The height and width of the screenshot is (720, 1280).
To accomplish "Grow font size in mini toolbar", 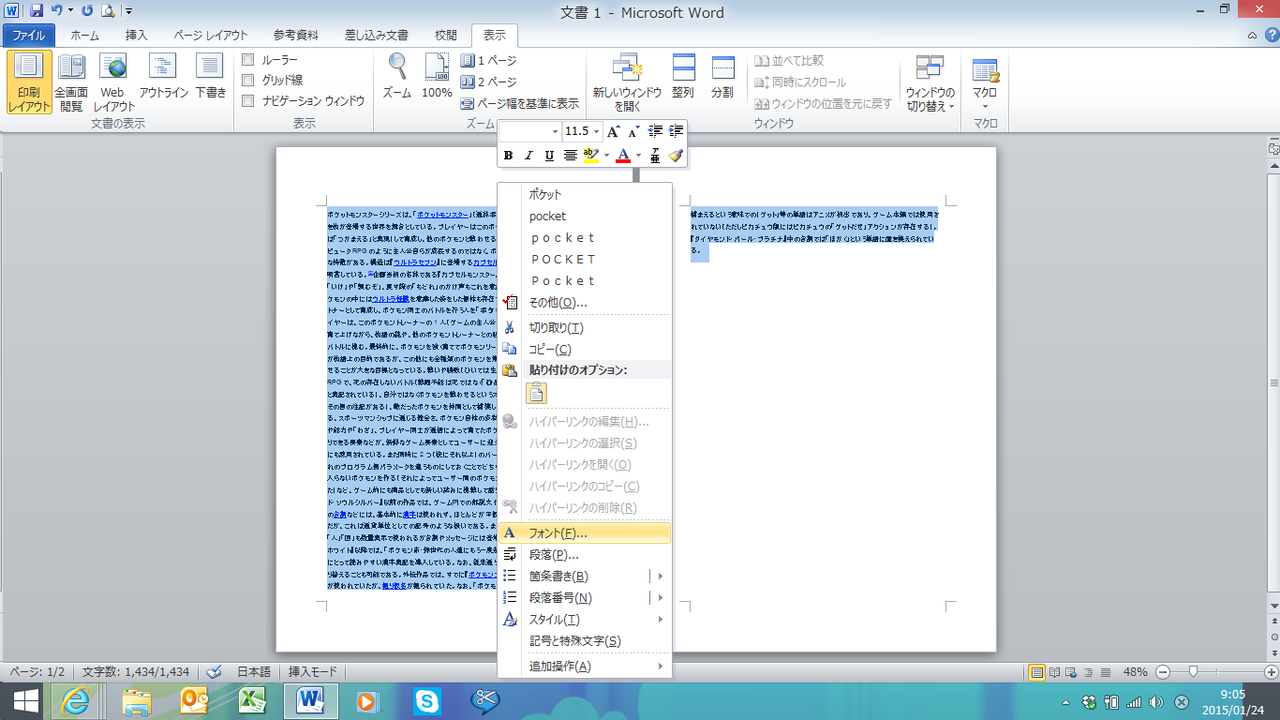I will [613, 131].
